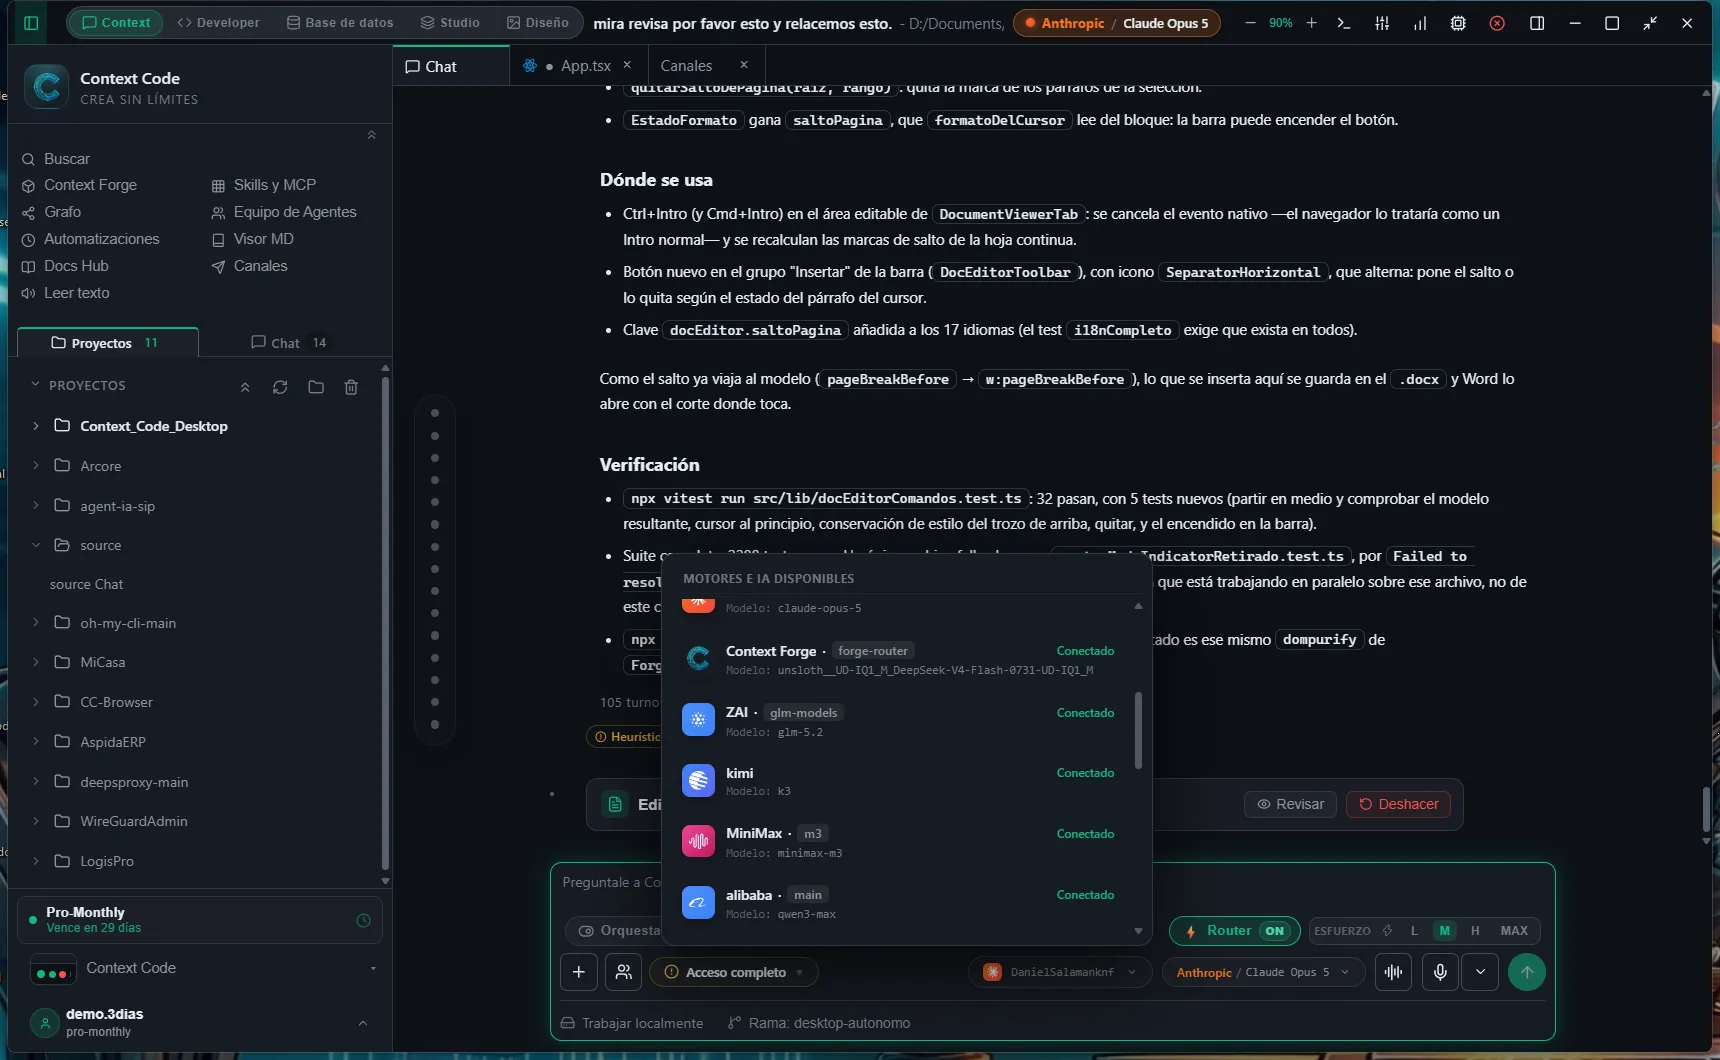1720x1060 pixels.
Task: Click the compact window arrows icon
Action: pos(1650,22)
